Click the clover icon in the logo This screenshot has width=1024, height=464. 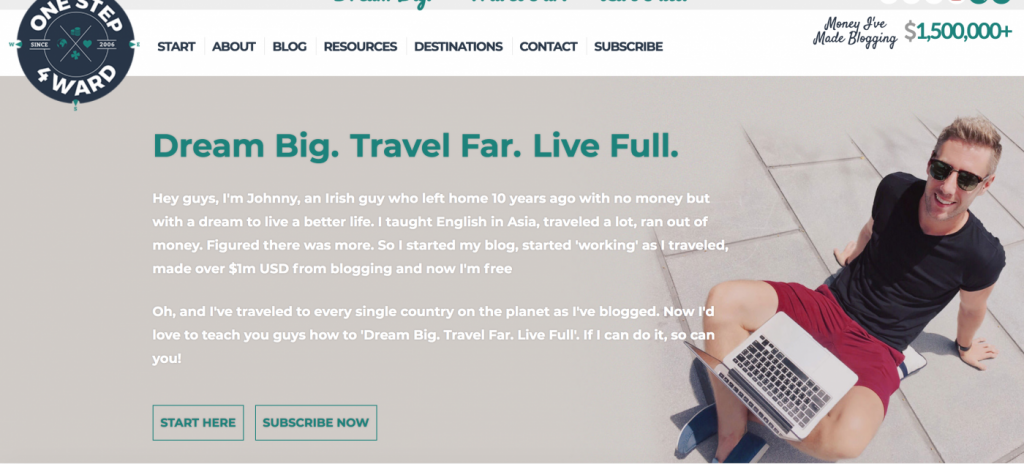(75, 56)
